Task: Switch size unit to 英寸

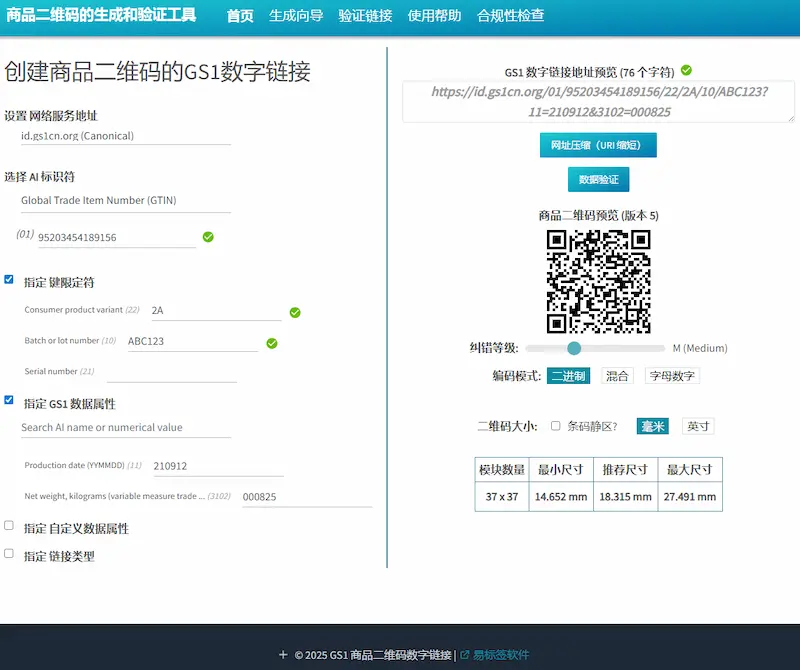Action: coord(698,426)
